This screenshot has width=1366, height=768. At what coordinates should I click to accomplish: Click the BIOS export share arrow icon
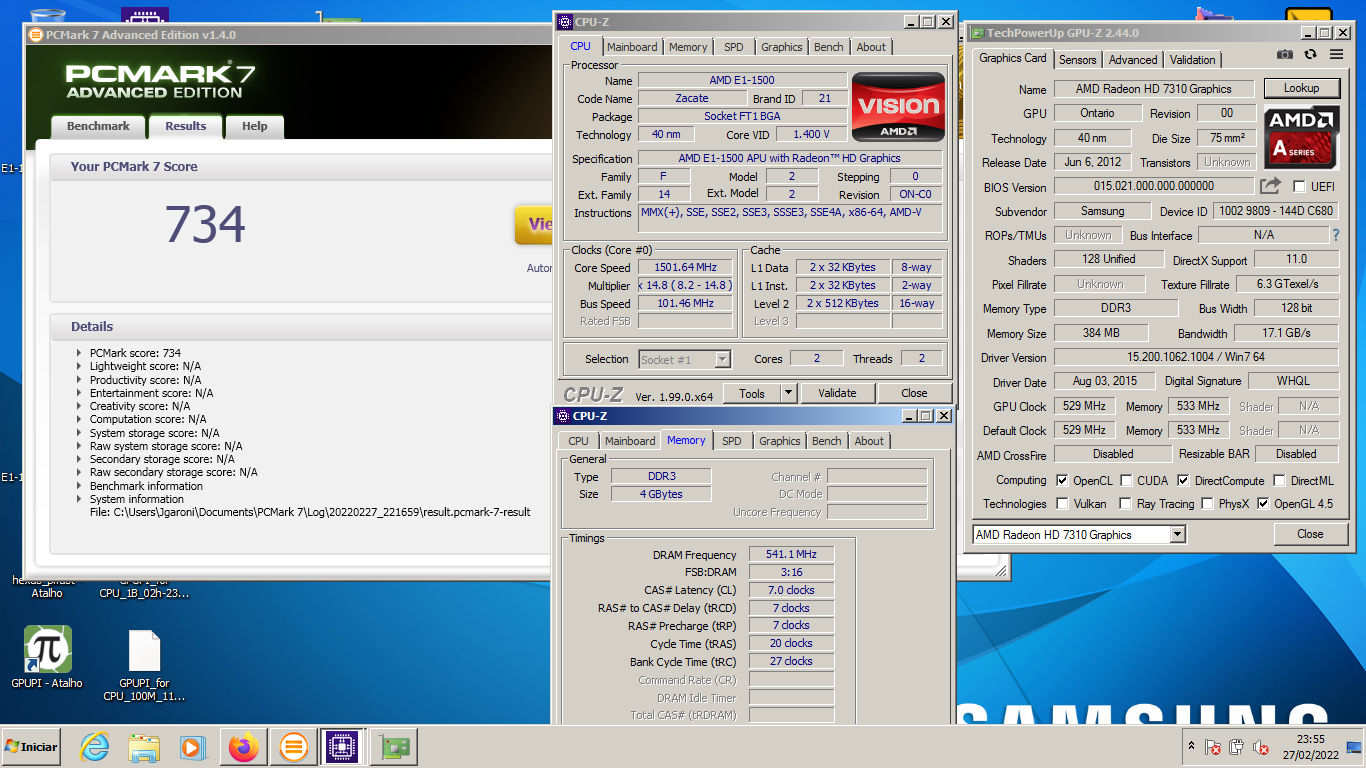tap(1270, 186)
